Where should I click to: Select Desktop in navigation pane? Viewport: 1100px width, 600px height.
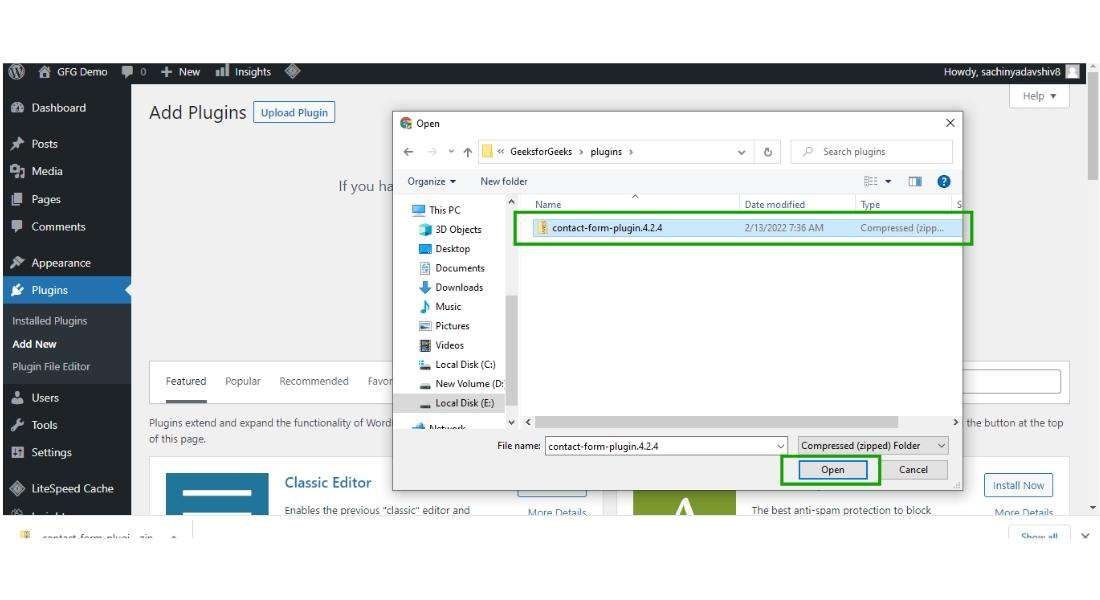tap(445, 248)
